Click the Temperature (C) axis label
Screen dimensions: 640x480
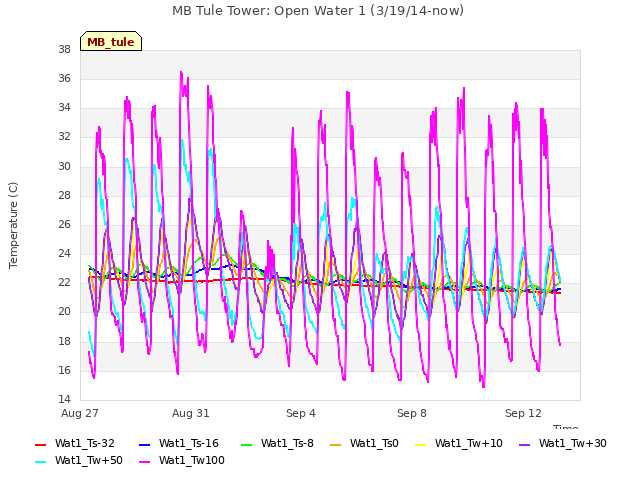pos(13,225)
